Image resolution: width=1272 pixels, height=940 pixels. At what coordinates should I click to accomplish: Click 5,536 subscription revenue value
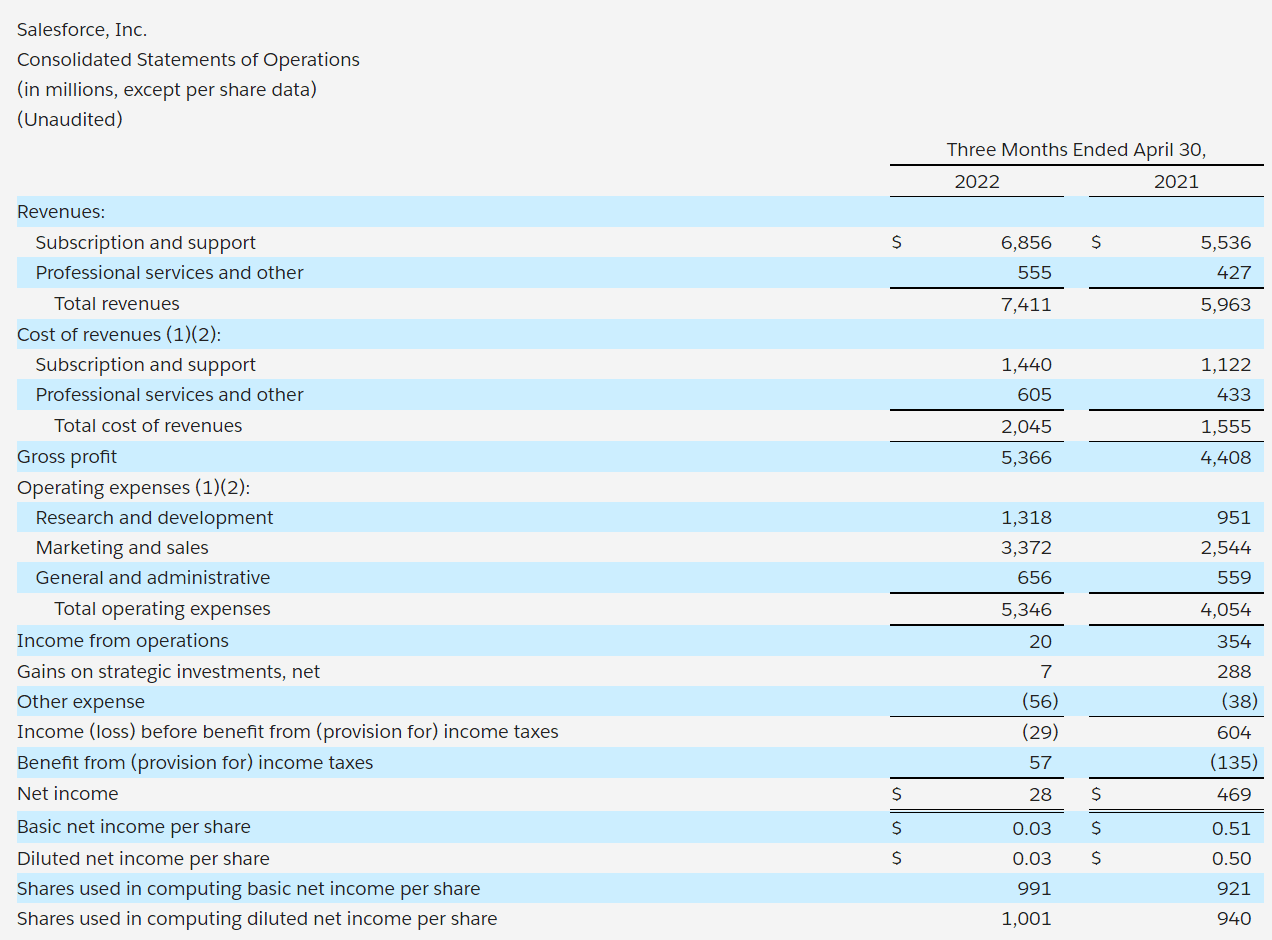1226,243
